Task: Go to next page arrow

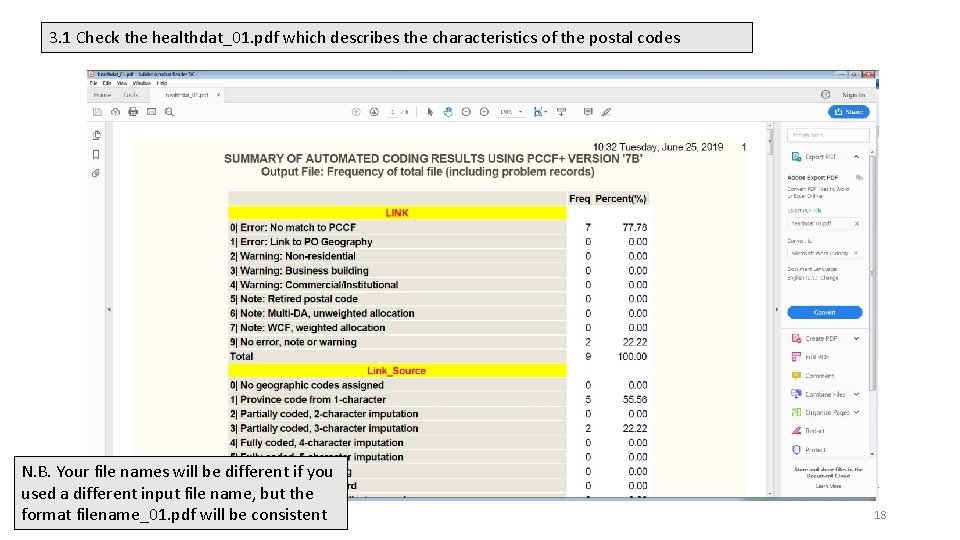Action: tap(374, 112)
